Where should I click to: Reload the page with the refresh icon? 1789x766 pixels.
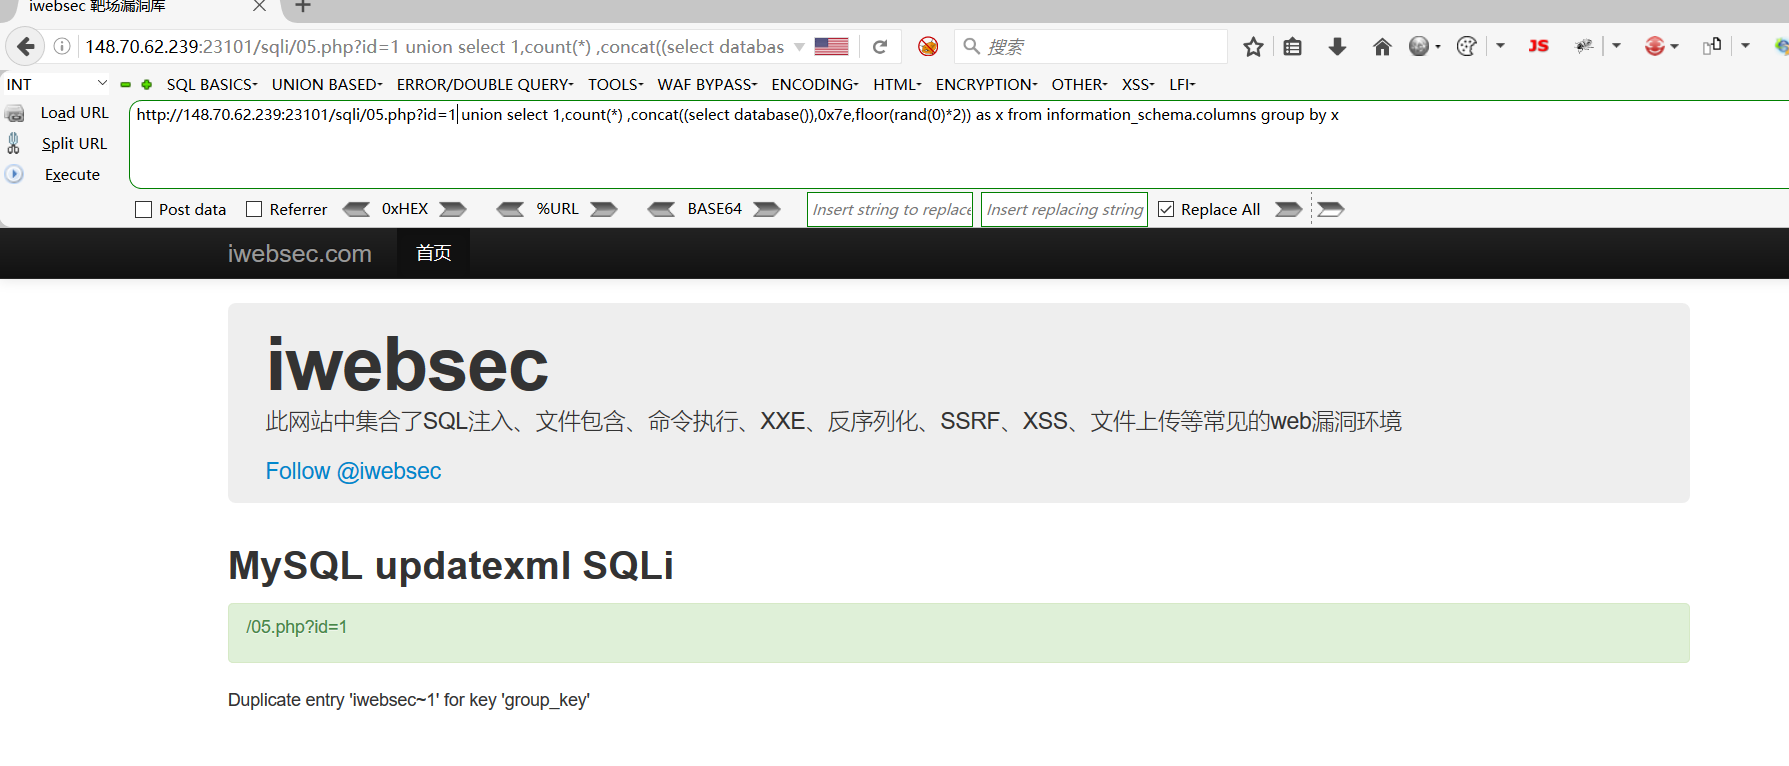click(x=880, y=47)
